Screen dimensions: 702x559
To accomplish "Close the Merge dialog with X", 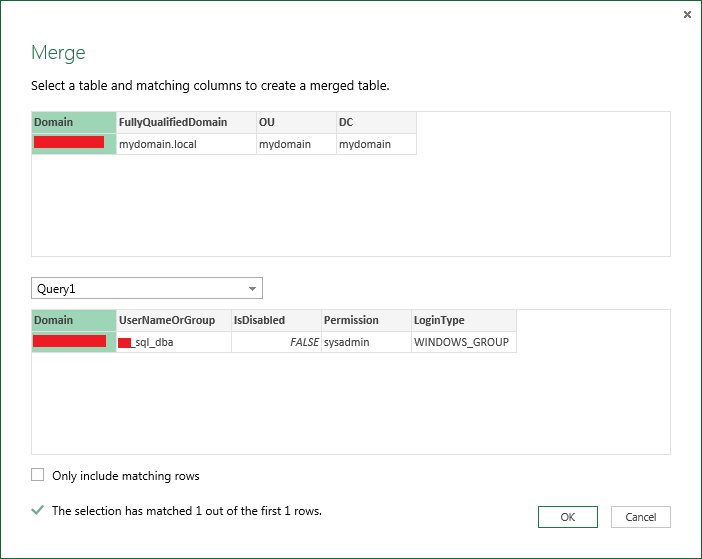I will (x=687, y=15).
